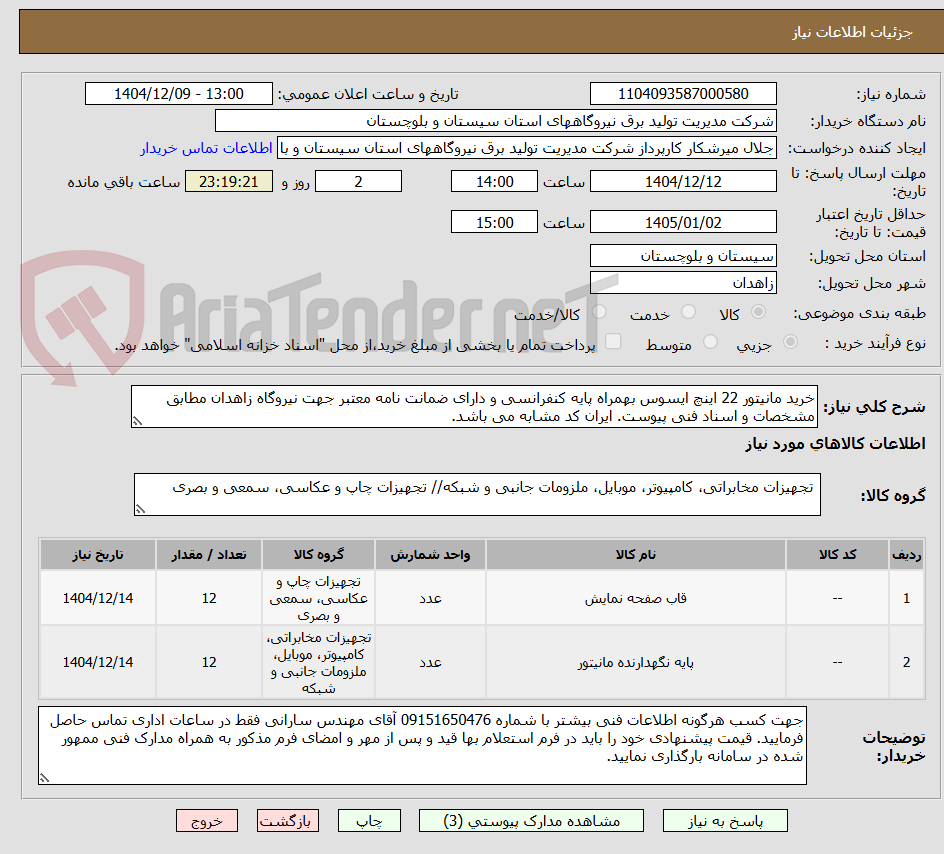Select the متوسط purchase type radio
The image size is (944, 854).
710,342
